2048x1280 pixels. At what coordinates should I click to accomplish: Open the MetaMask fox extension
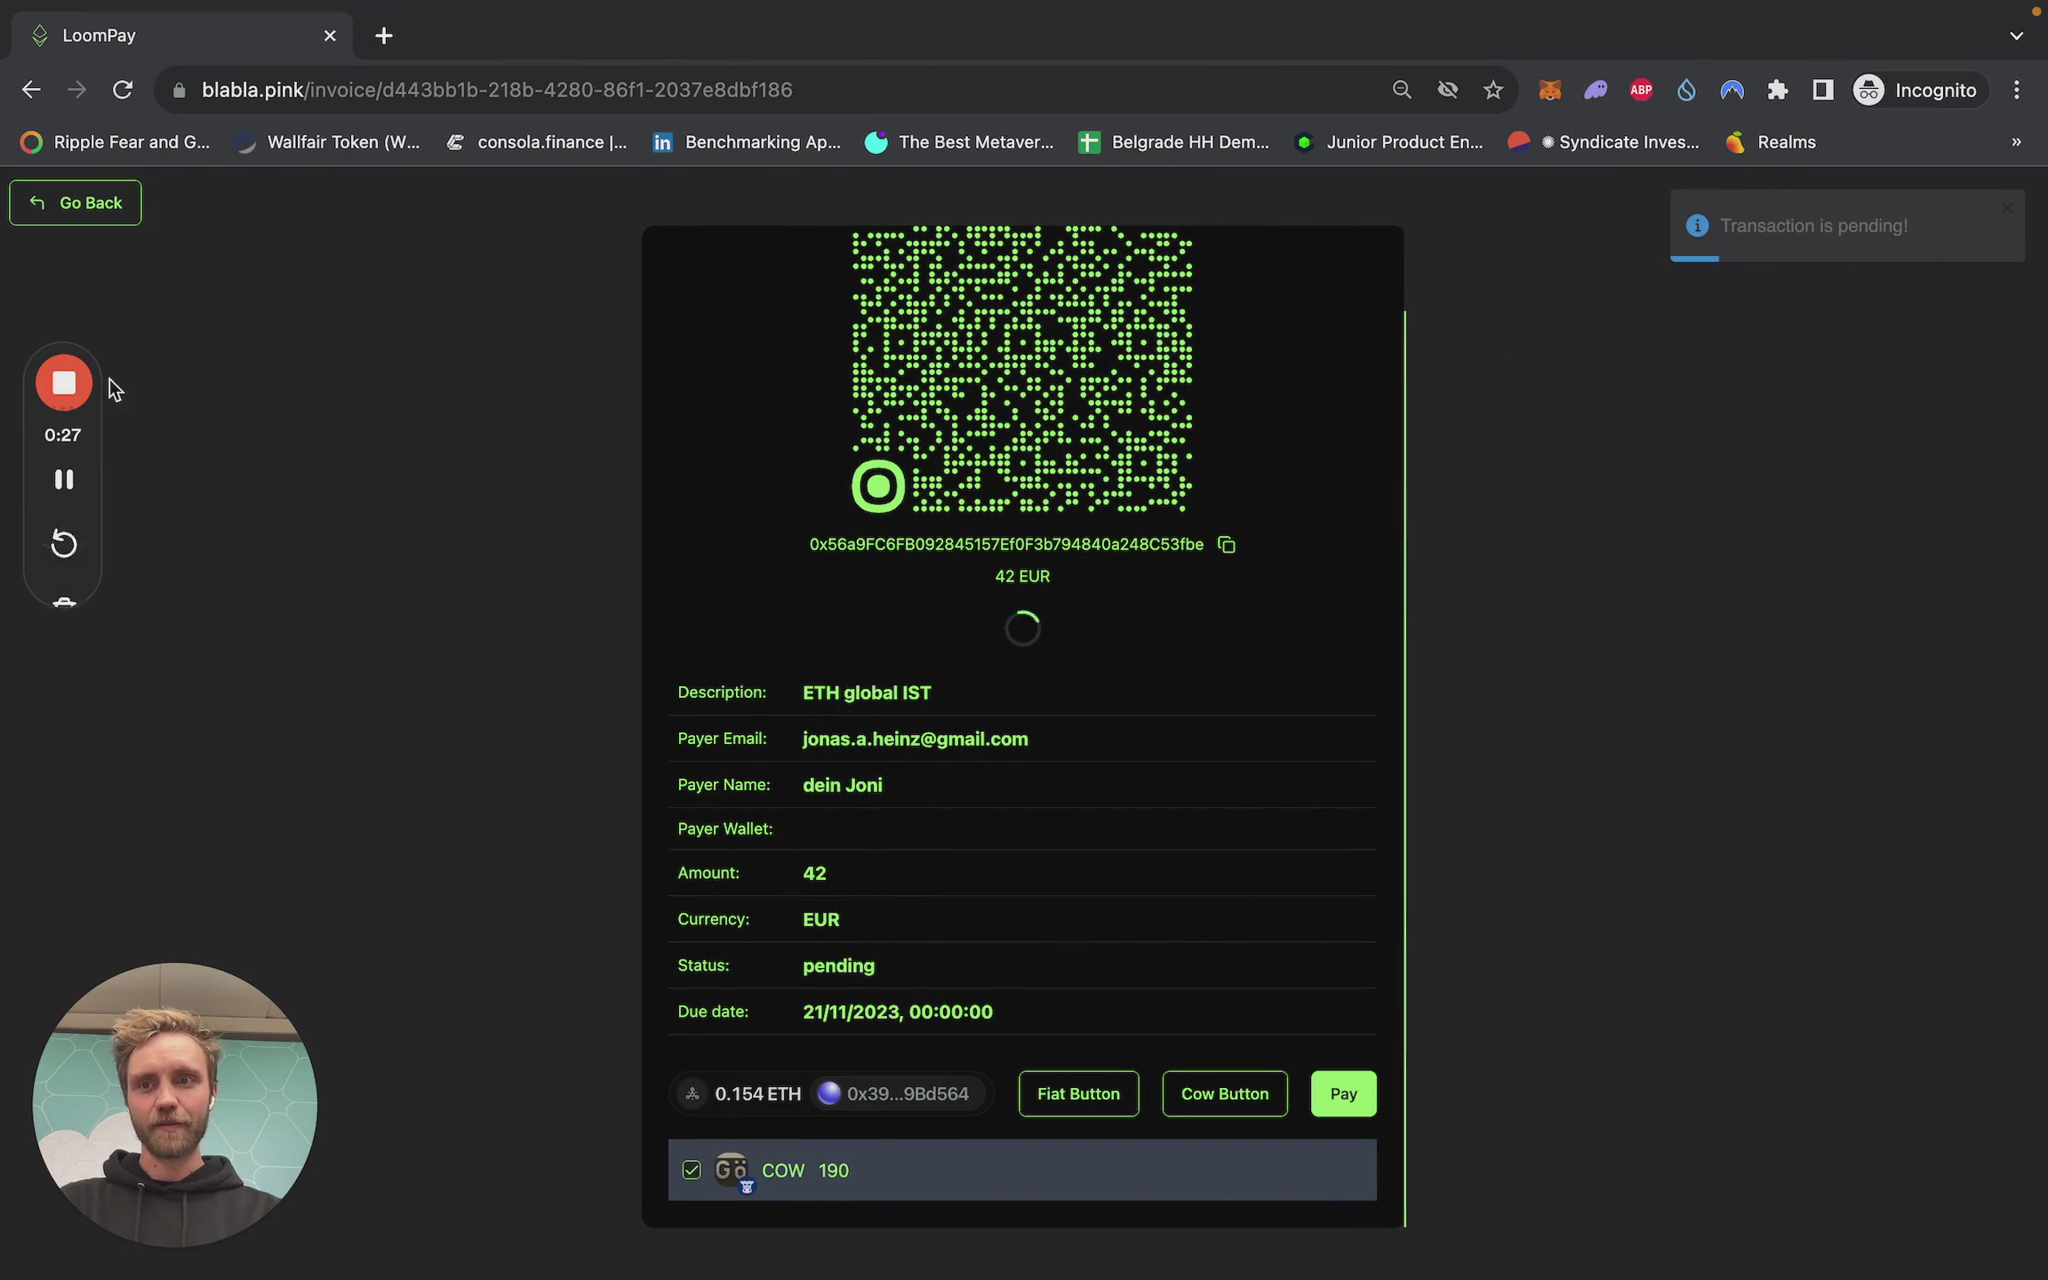point(1550,90)
